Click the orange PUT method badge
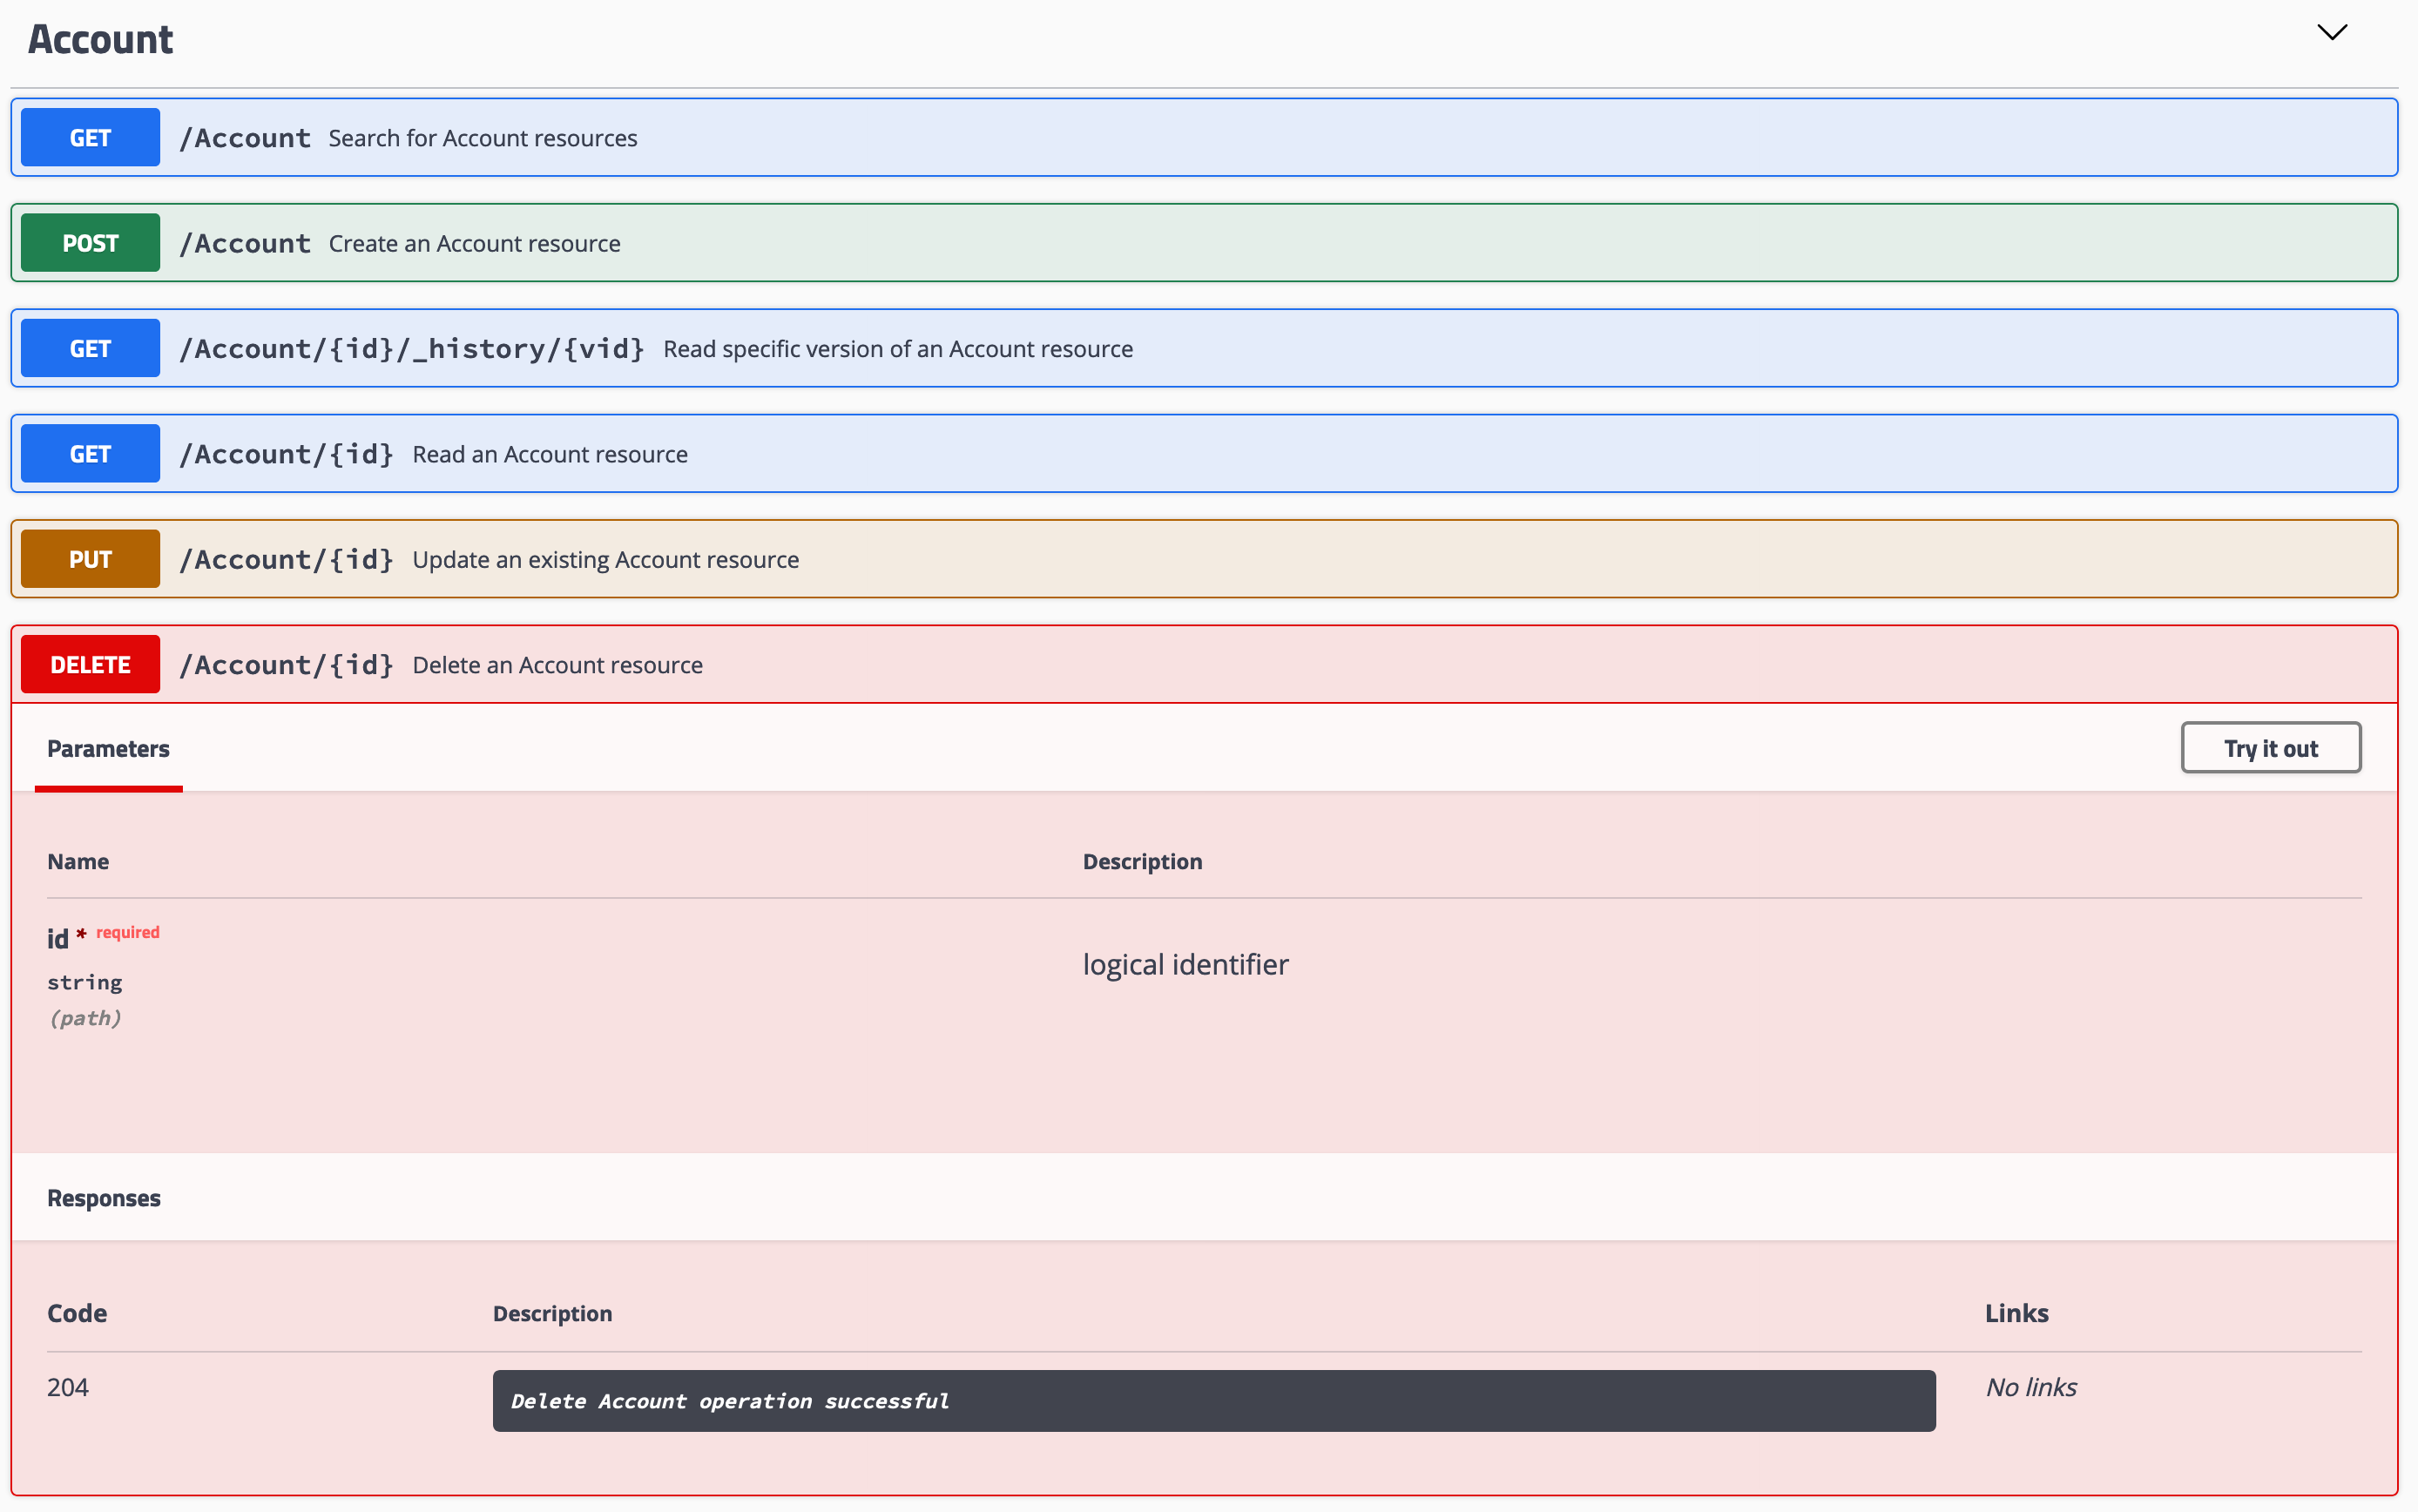 coord(89,559)
